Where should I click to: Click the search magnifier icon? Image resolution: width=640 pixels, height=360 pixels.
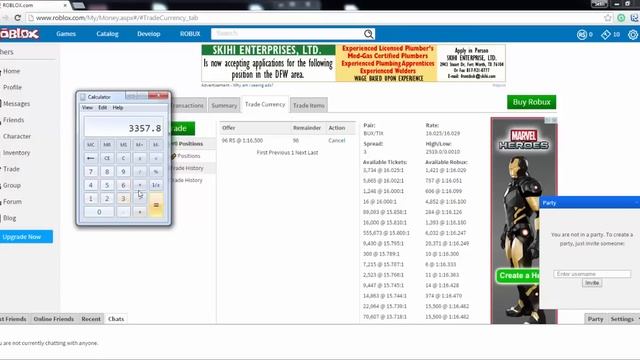[369, 34]
